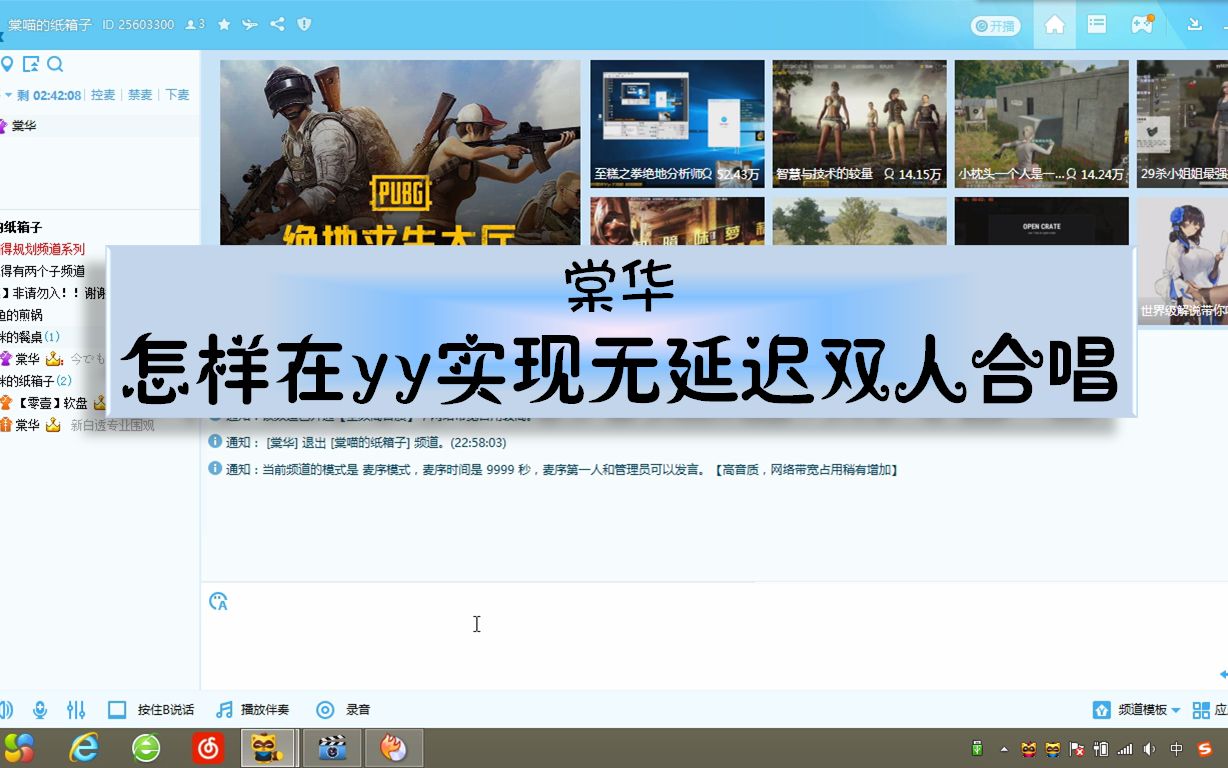The image size is (1228, 768).
Task: Click the 开播 start broadcast button
Action: point(996,26)
